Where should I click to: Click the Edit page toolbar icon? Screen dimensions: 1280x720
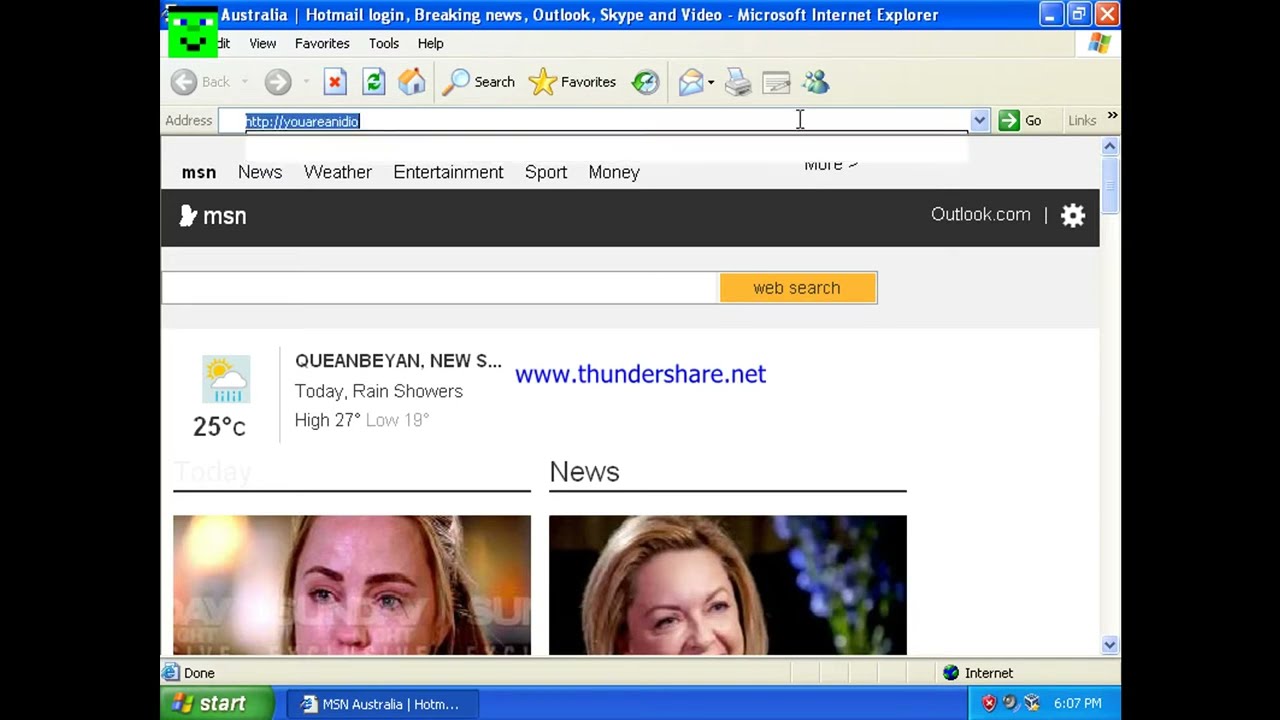(776, 82)
